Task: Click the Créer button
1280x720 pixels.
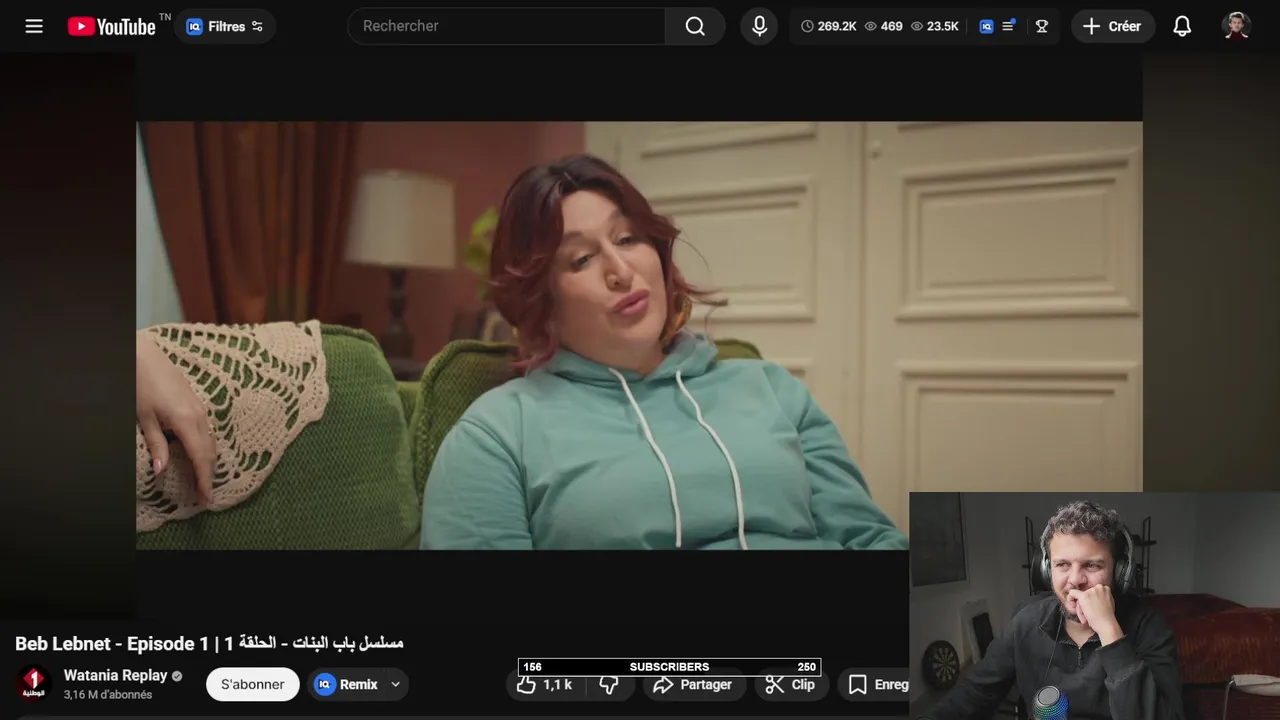Action: [x=1112, y=26]
